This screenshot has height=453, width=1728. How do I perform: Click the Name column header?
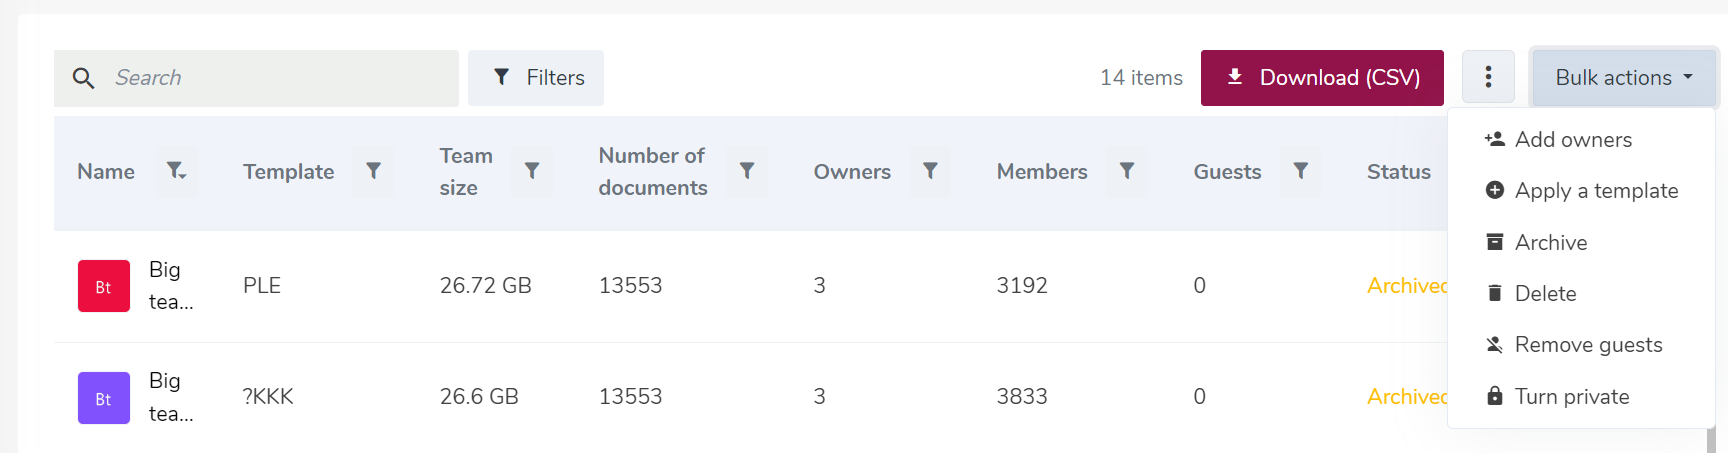(x=106, y=172)
